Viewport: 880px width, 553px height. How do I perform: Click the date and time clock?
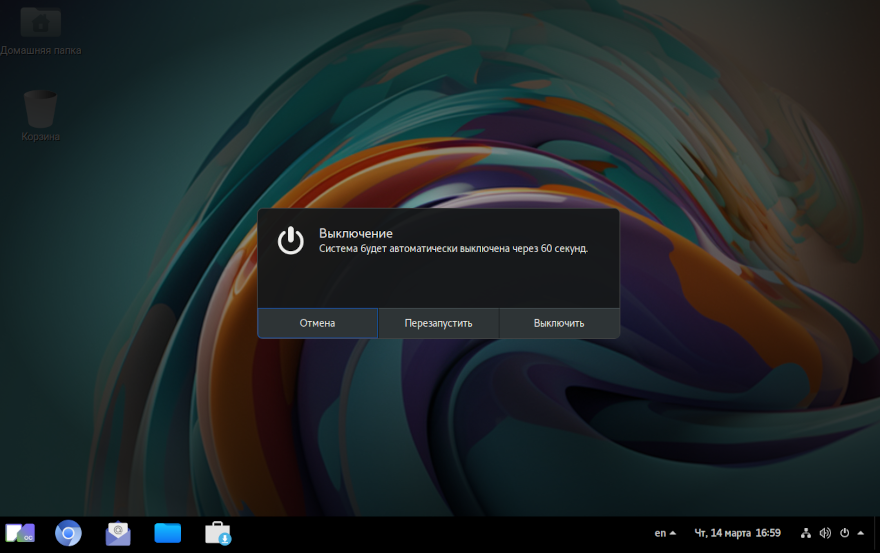point(737,533)
